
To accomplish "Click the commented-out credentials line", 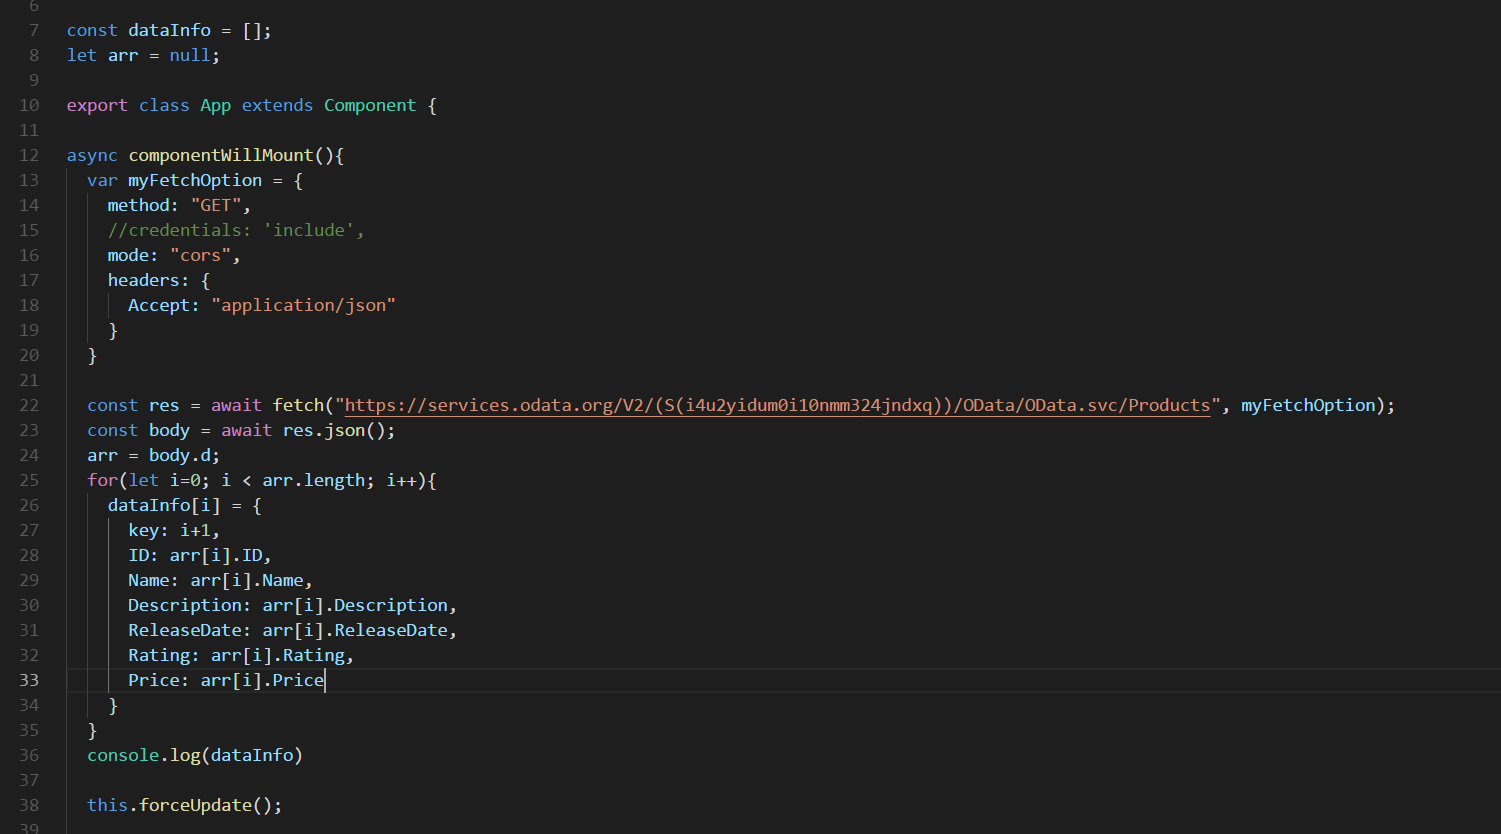I will point(235,230).
